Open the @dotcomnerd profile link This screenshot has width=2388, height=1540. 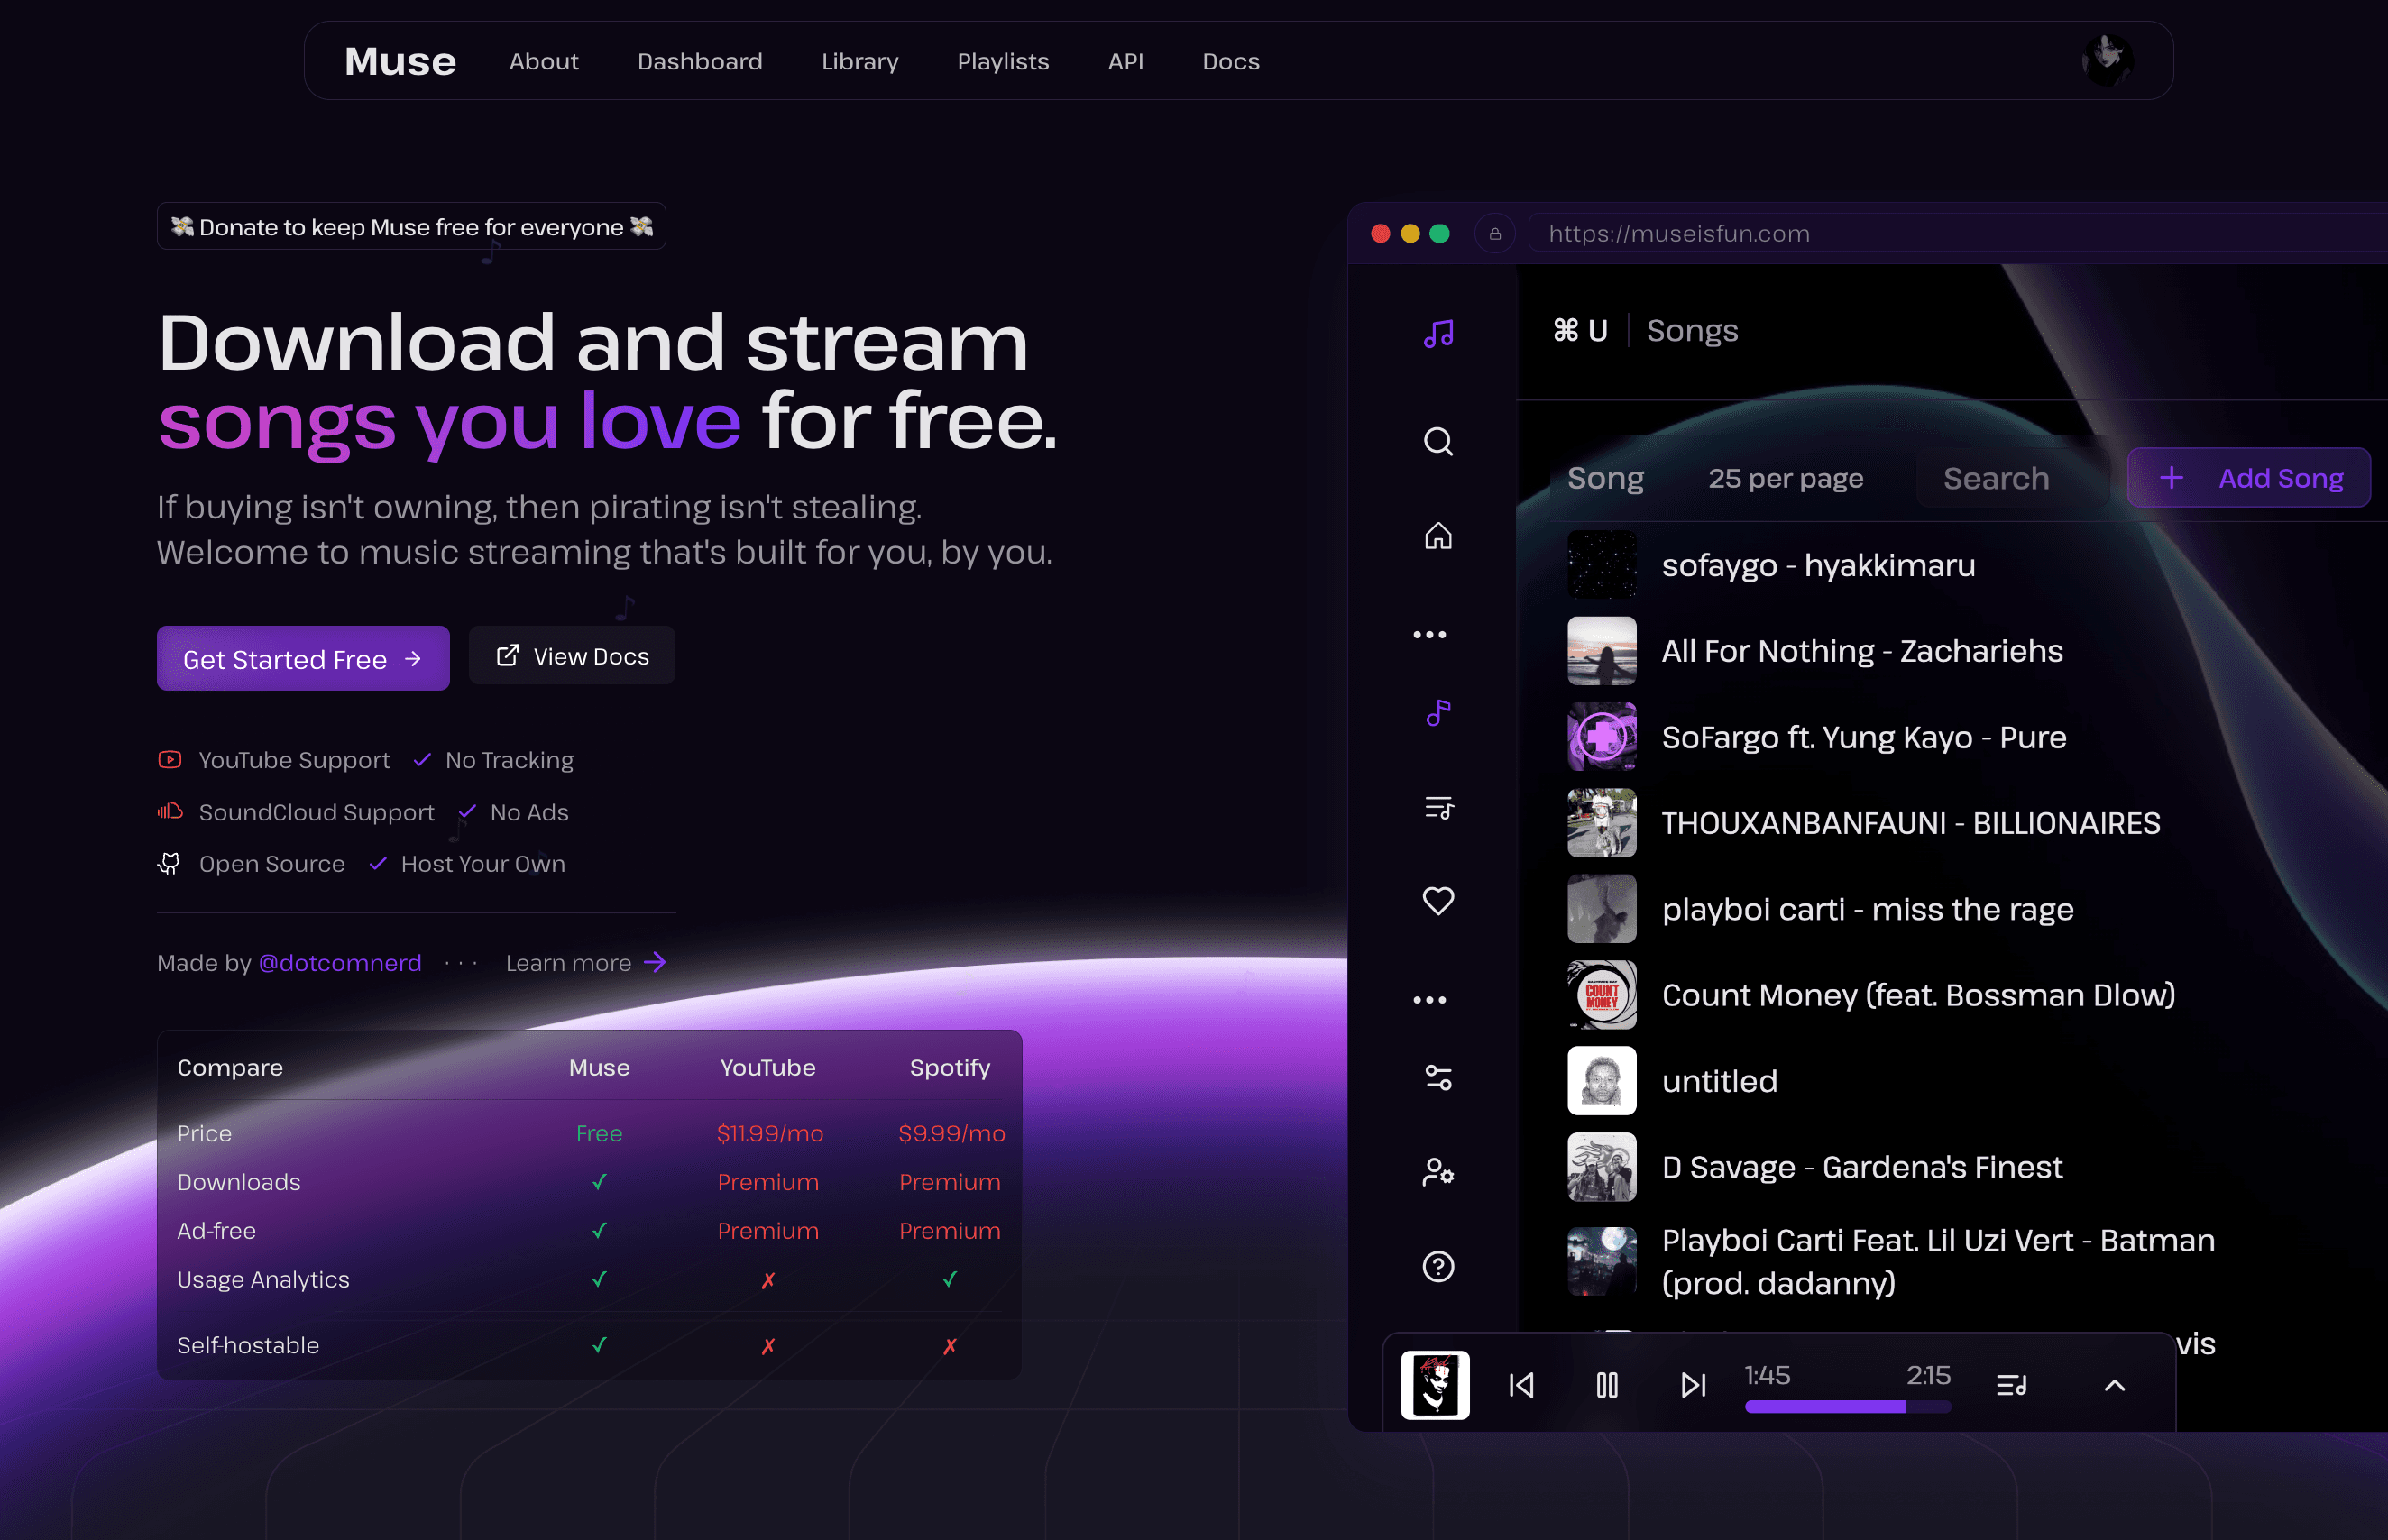340,963
